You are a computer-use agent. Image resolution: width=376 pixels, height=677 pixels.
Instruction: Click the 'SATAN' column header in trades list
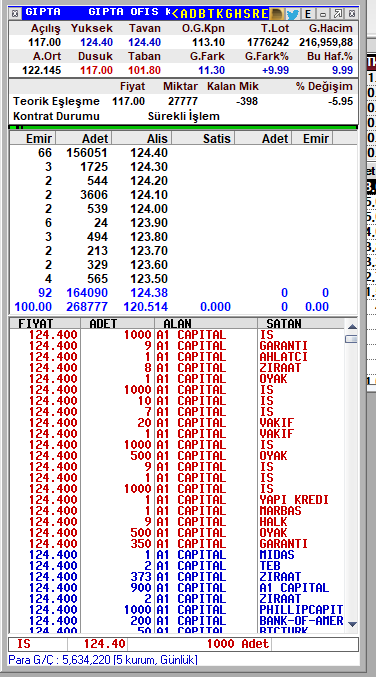(301, 323)
